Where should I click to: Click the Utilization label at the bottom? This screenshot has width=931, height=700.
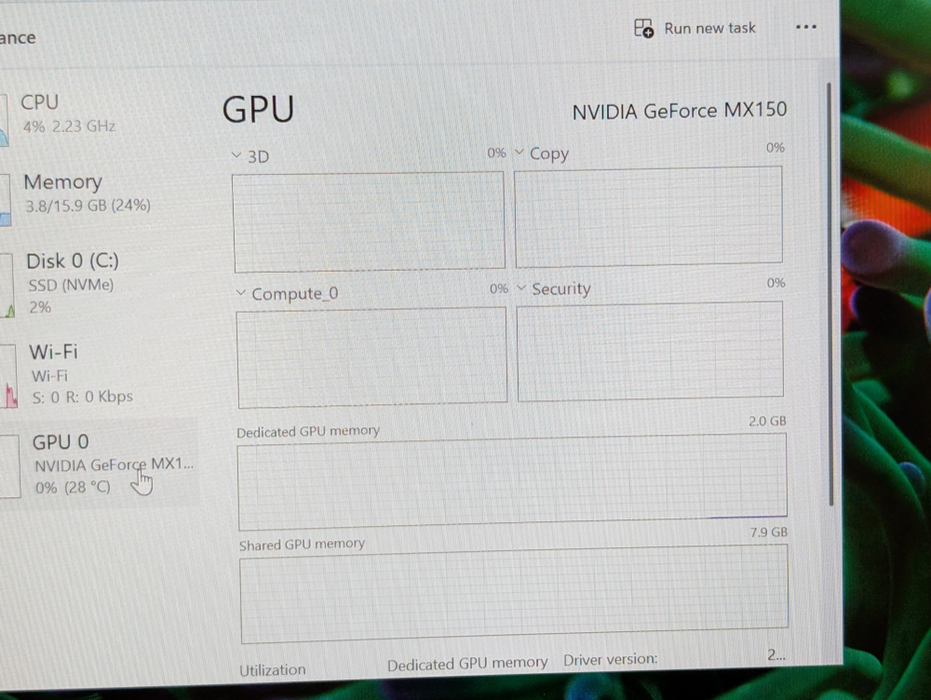(x=273, y=670)
